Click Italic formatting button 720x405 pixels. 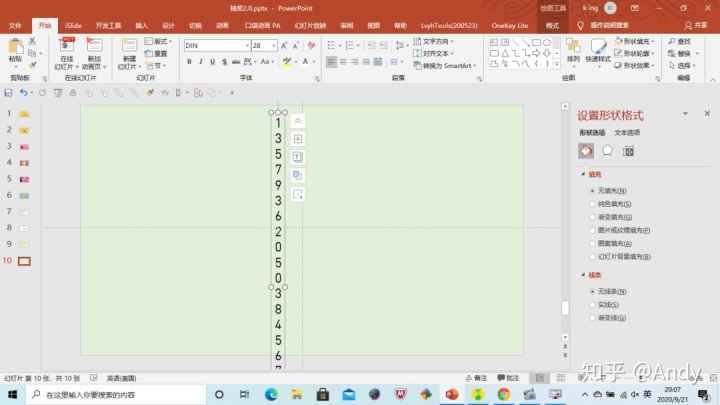click(201, 62)
